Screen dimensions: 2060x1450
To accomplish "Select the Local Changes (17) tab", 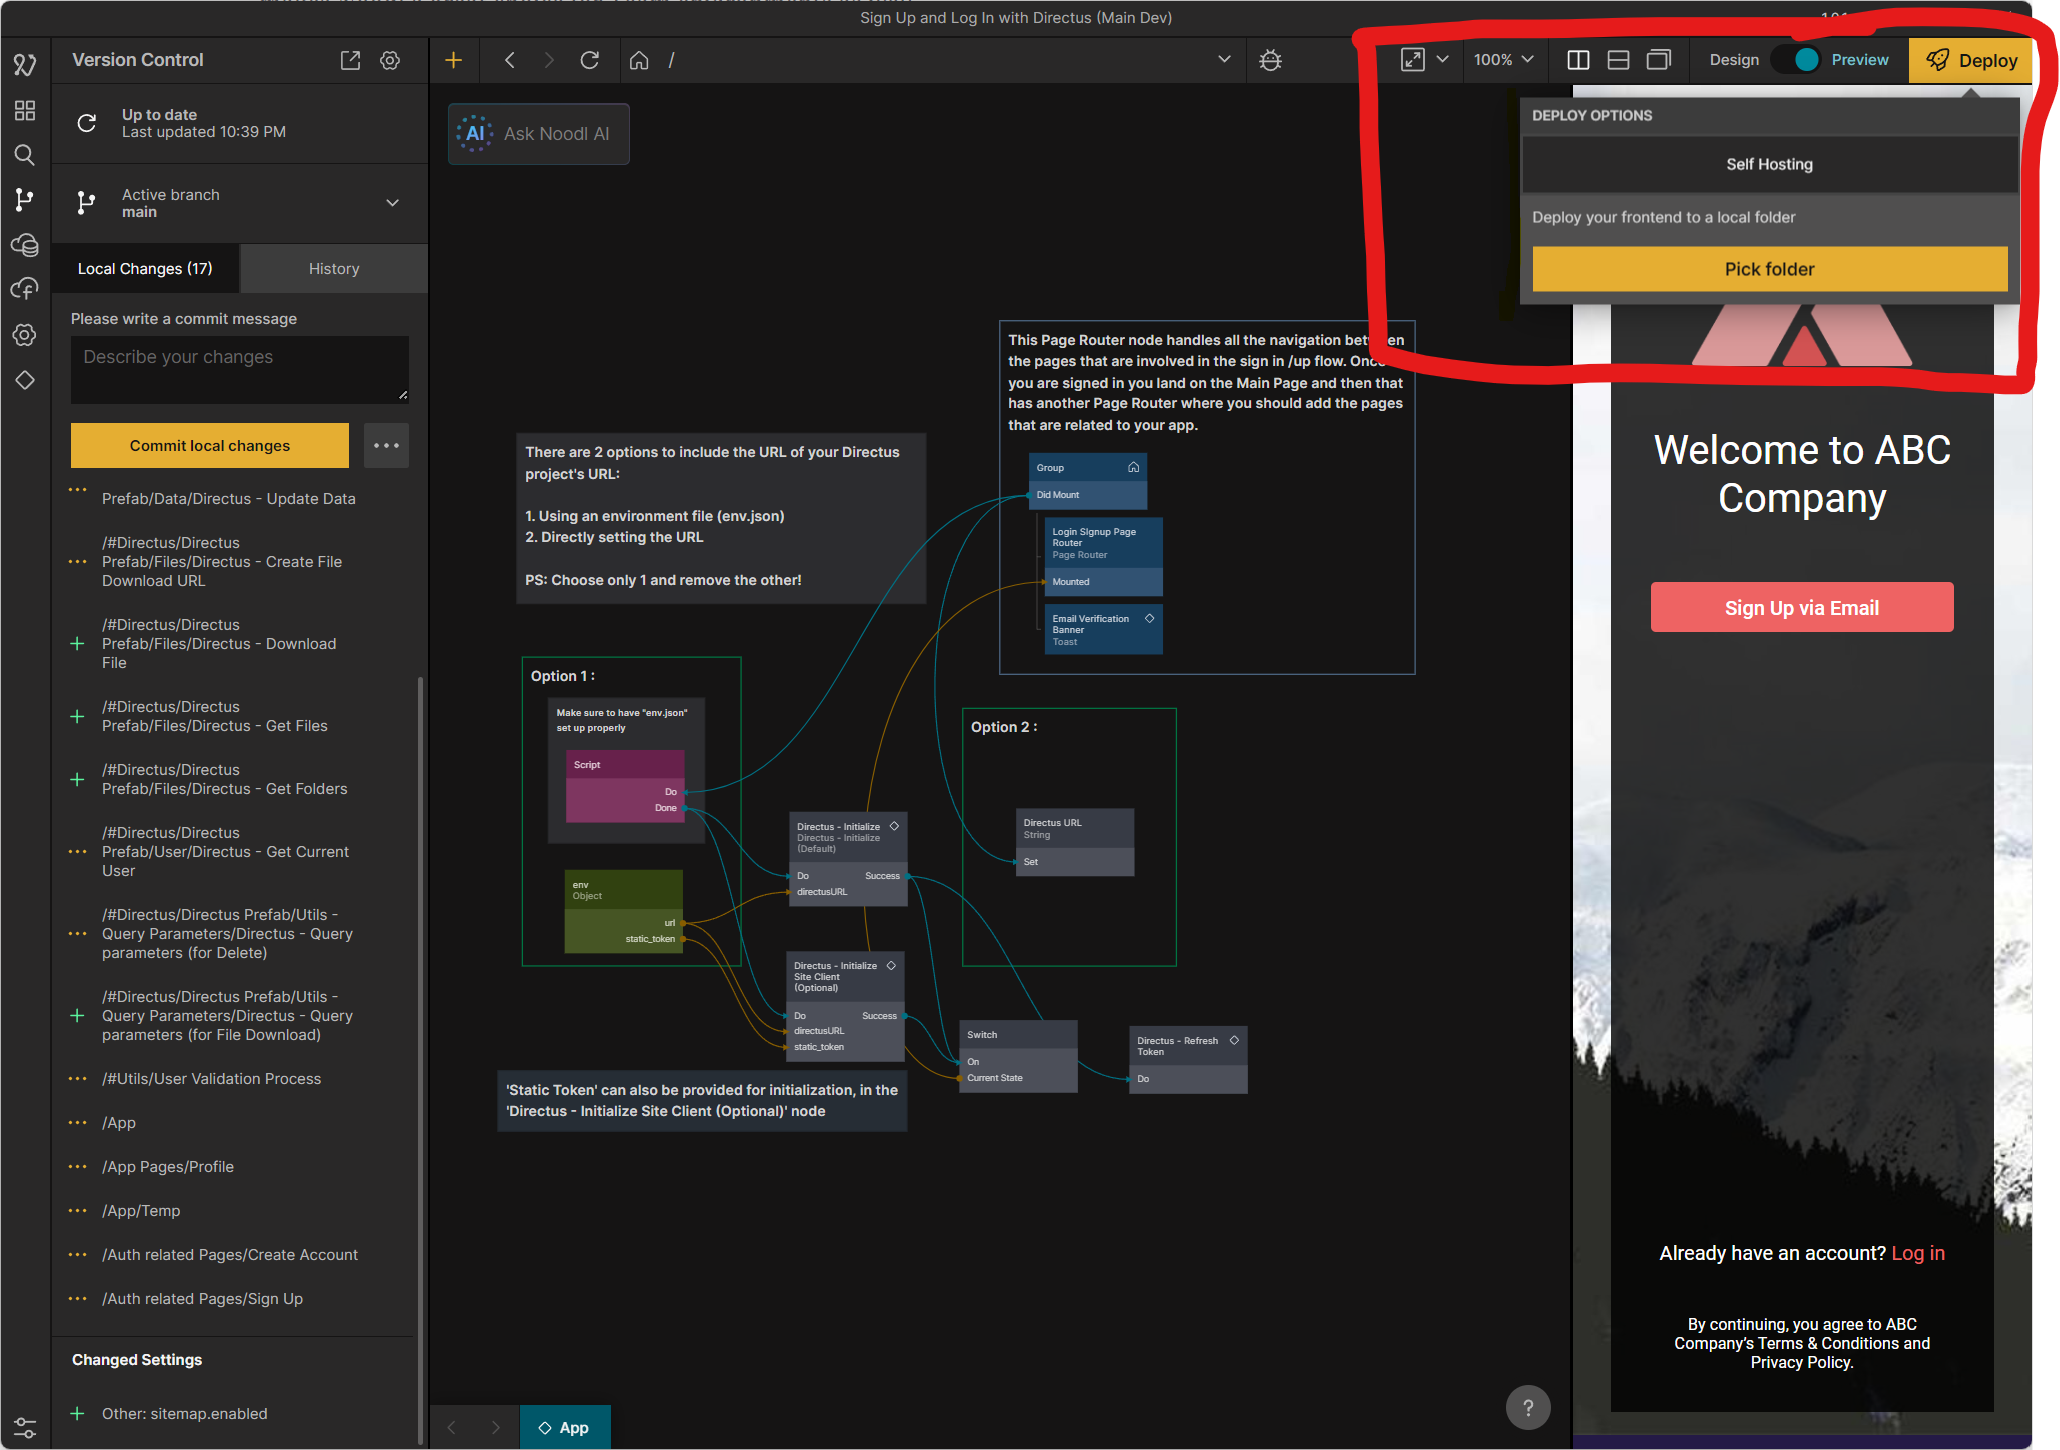I will pyautogui.click(x=145, y=269).
